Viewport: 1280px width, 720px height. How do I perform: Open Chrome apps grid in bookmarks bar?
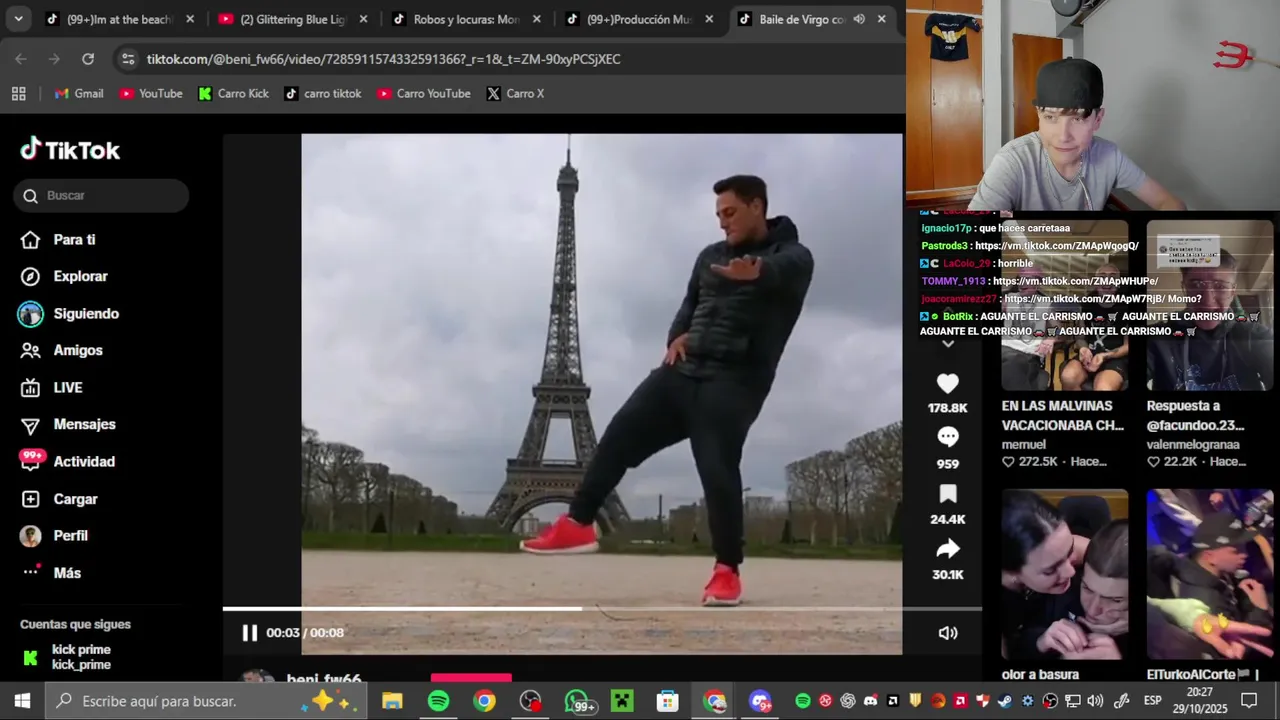18,93
